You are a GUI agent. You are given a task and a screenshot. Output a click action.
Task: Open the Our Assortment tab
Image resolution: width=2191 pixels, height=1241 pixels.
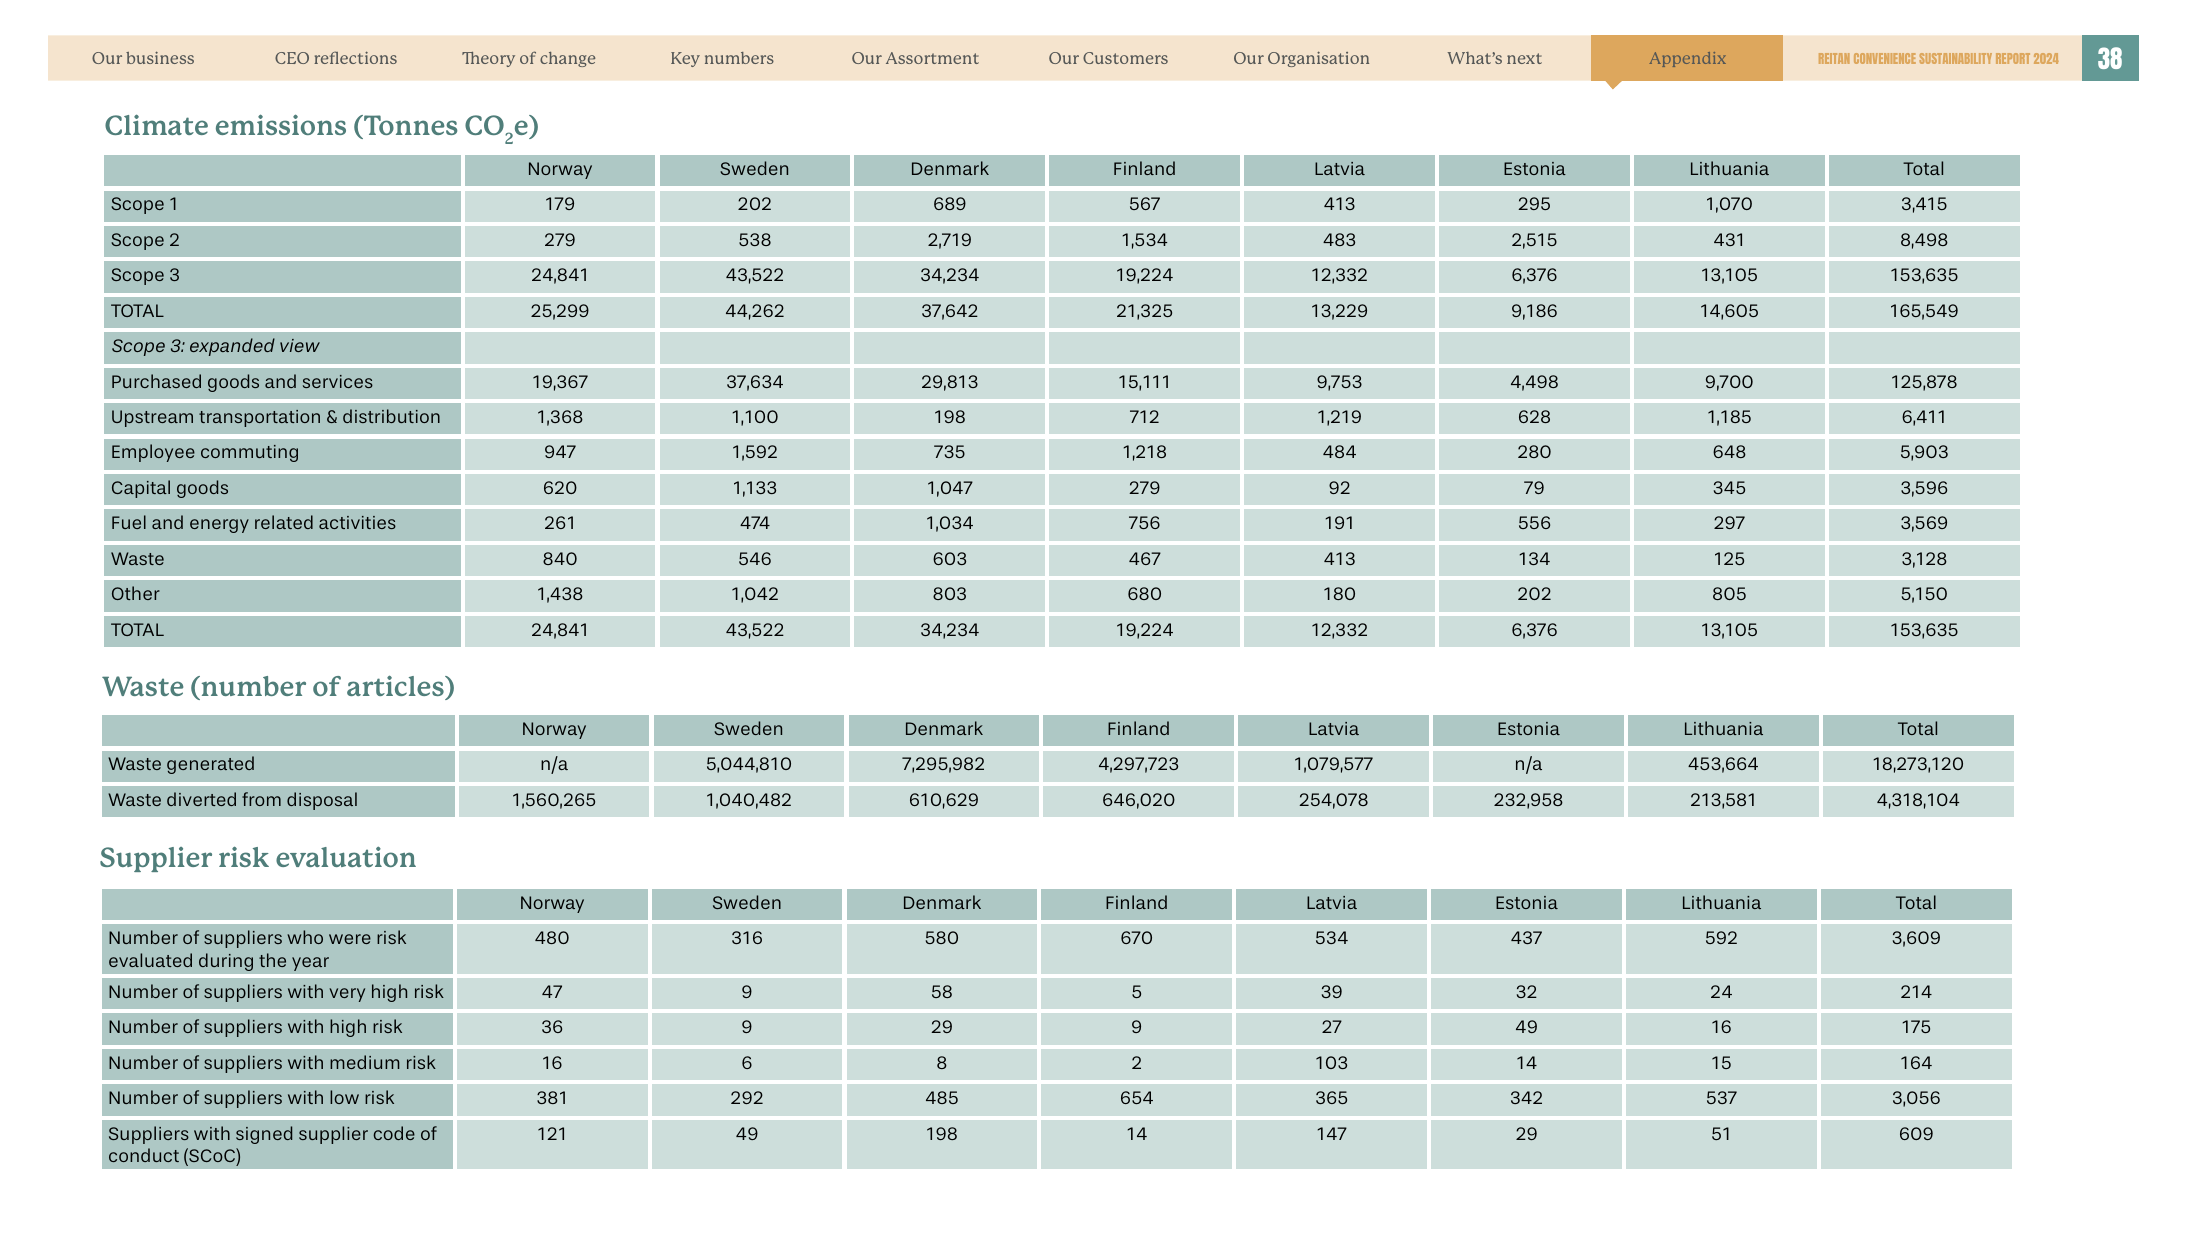914,58
